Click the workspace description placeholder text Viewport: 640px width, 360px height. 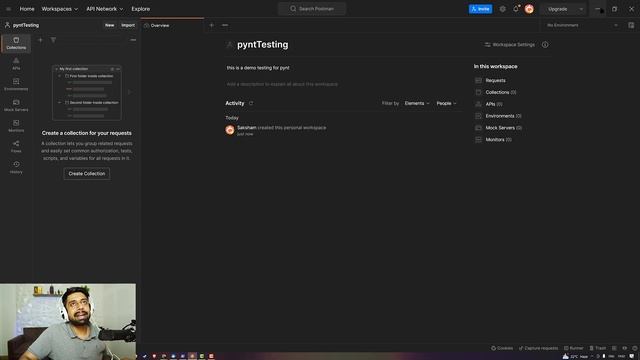(x=282, y=84)
